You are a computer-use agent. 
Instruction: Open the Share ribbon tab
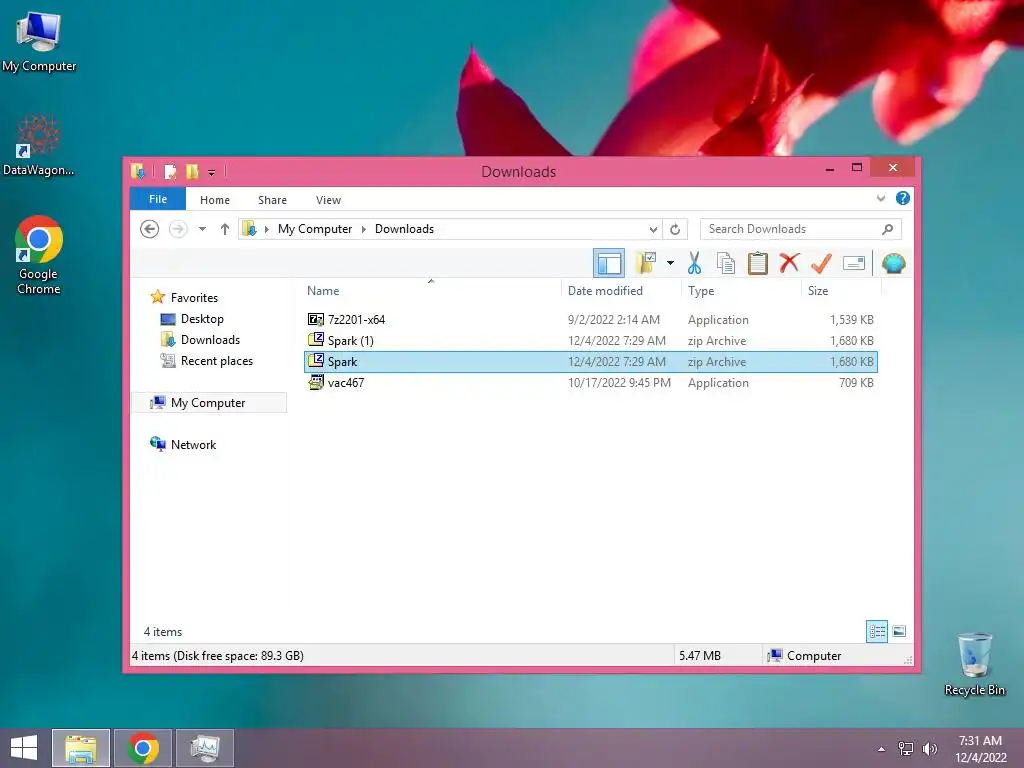point(272,200)
